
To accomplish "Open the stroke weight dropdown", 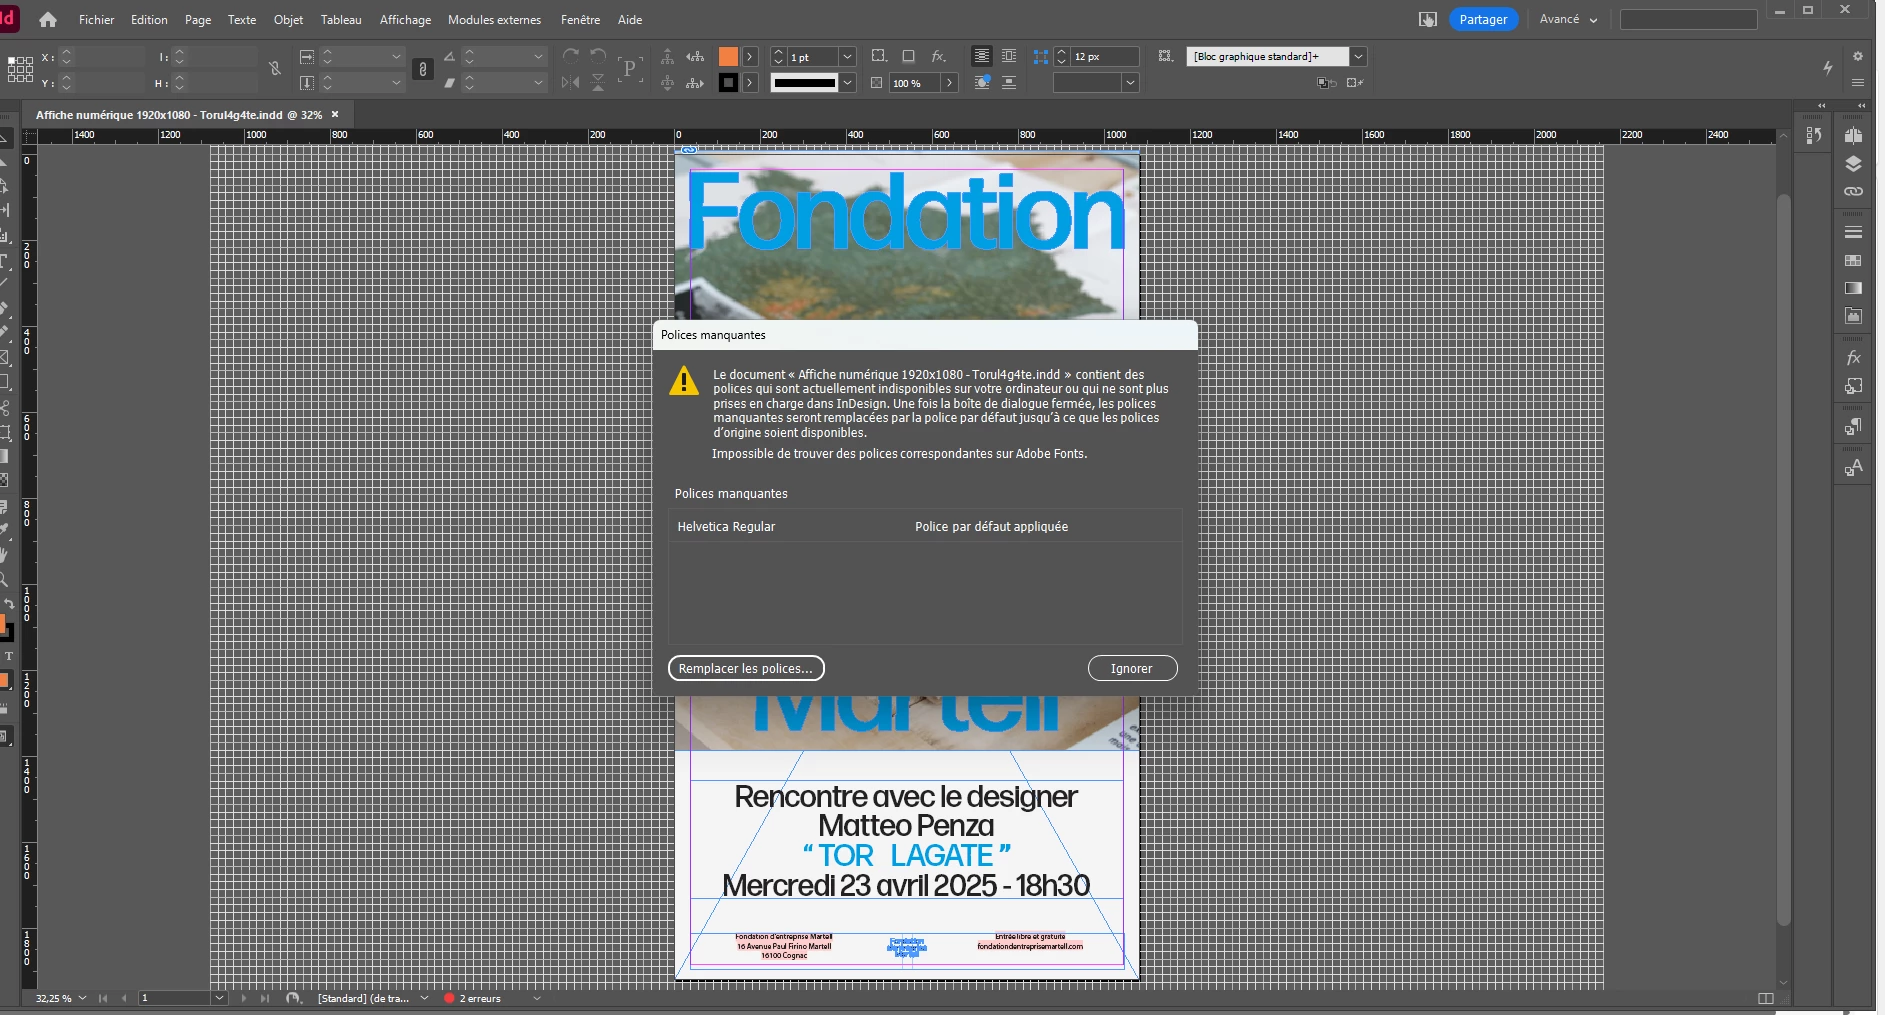I will click(x=848, y=57).
